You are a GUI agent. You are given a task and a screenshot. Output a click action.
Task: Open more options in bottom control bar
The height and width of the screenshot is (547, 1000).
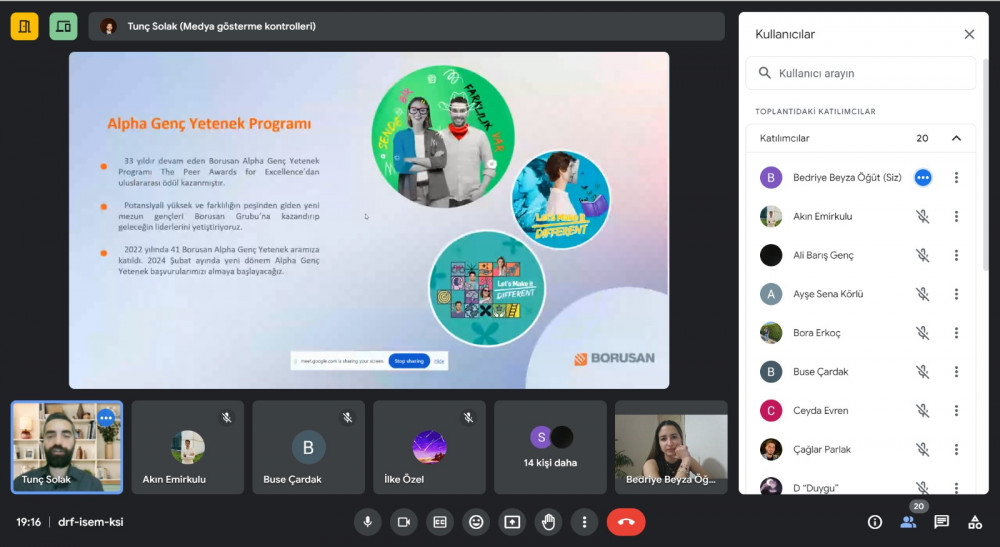(584, 522)
